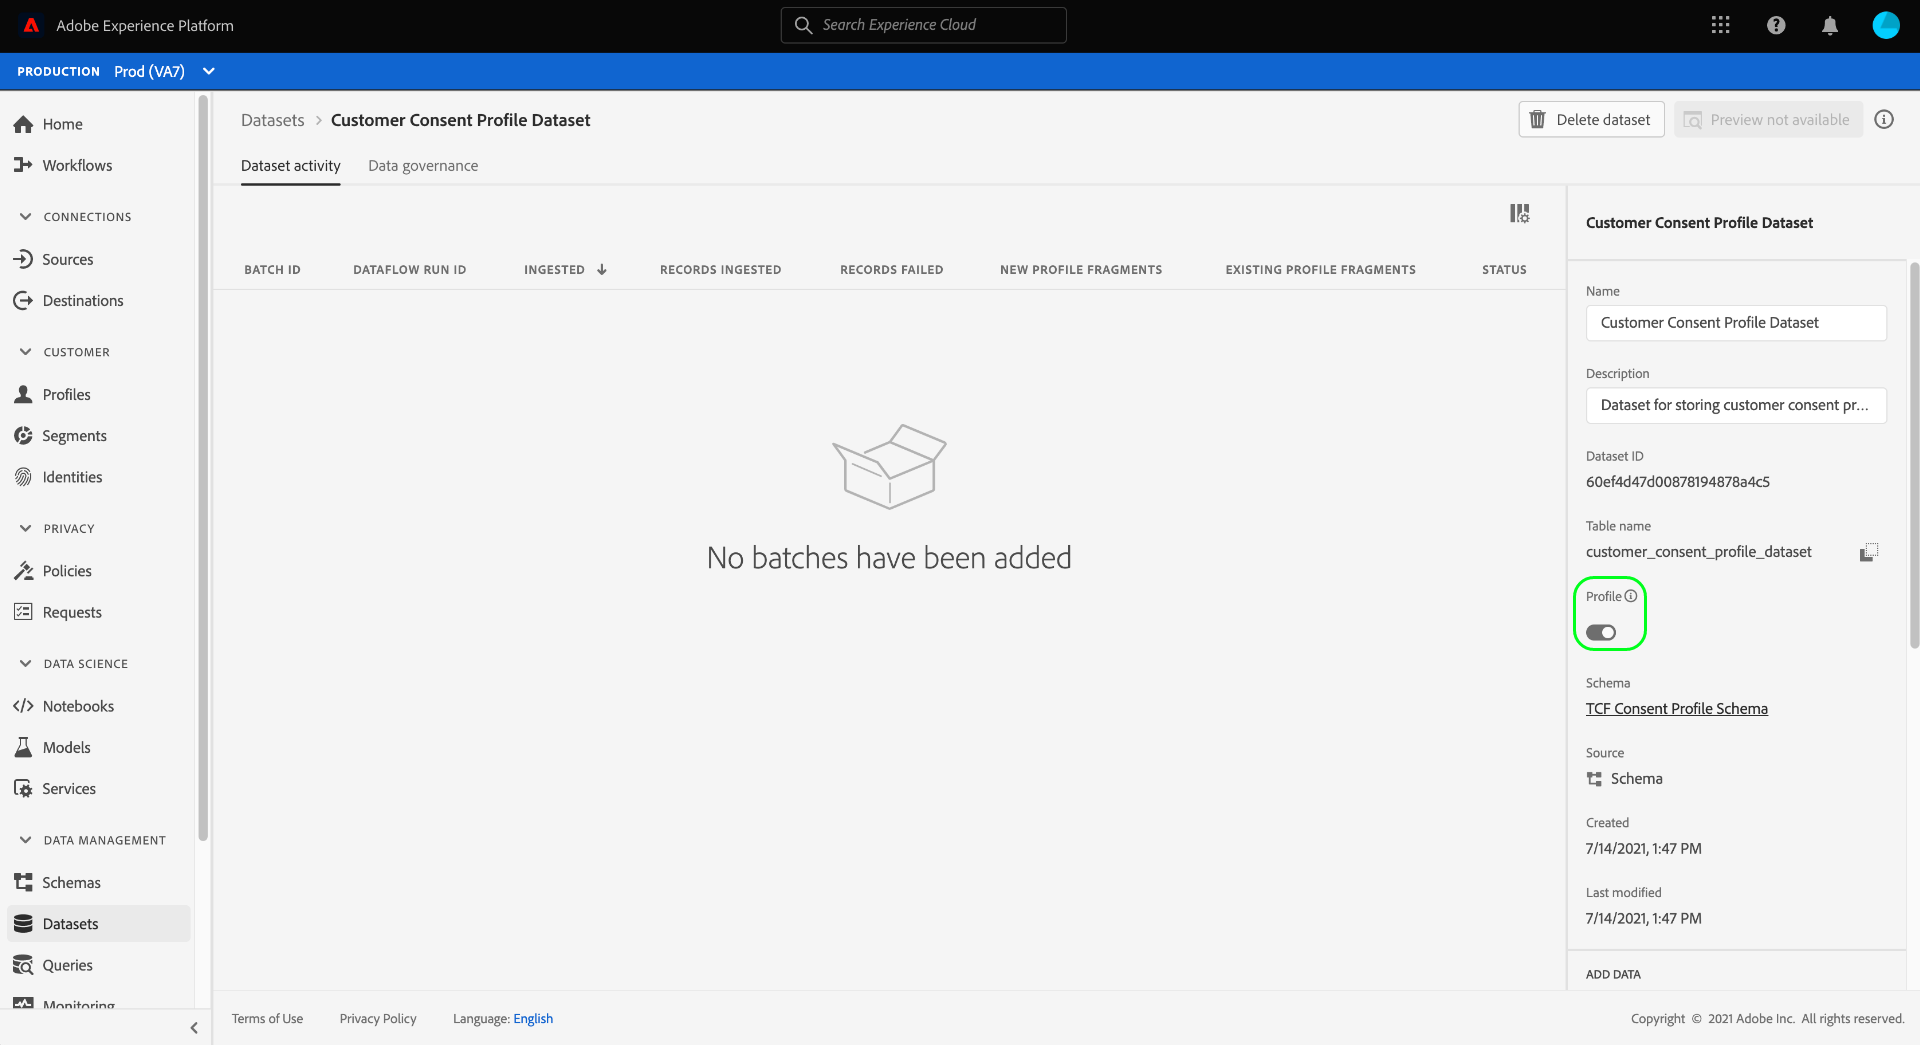Click the Profiles person icon

click(x=23, y=394)
